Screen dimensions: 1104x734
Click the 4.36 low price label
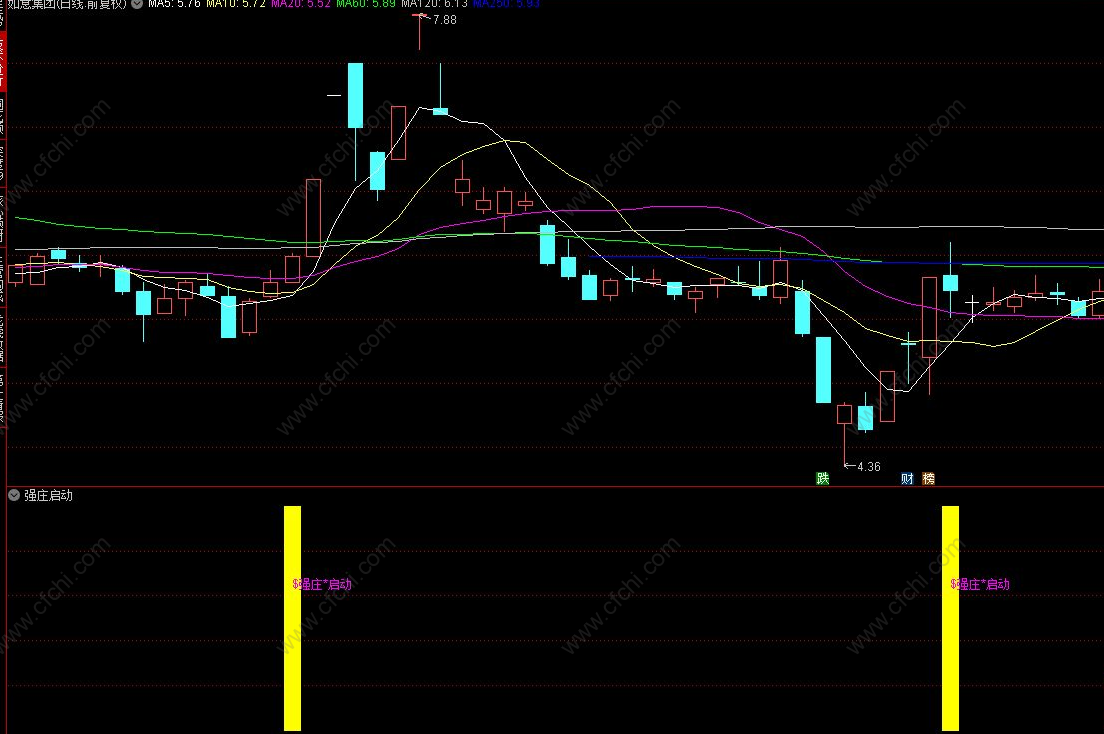click(869, 466)
